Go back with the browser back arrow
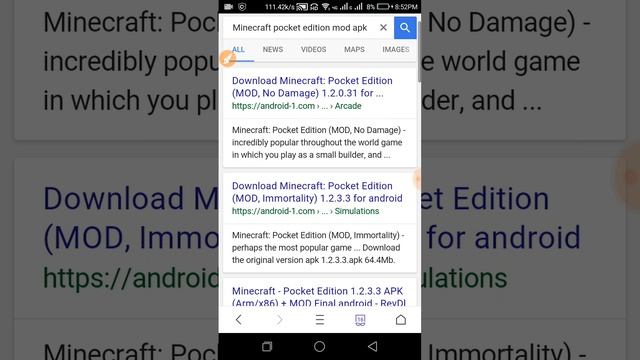The width and height of the screenshot is (640, 360). click(x=239, y=320)
